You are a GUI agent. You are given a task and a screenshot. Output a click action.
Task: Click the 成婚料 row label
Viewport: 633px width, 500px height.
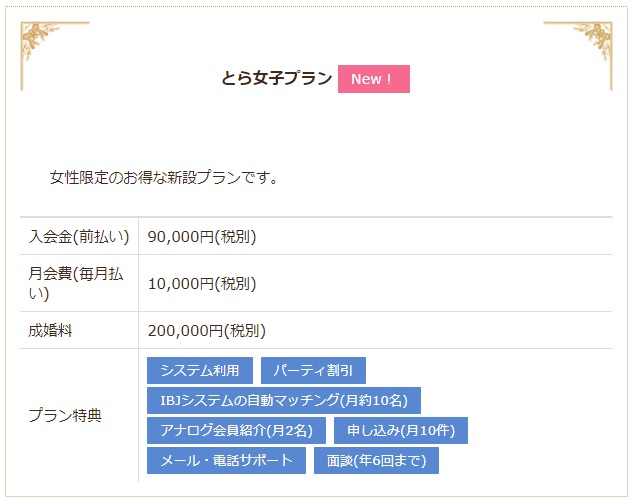[x=49, y=330]
